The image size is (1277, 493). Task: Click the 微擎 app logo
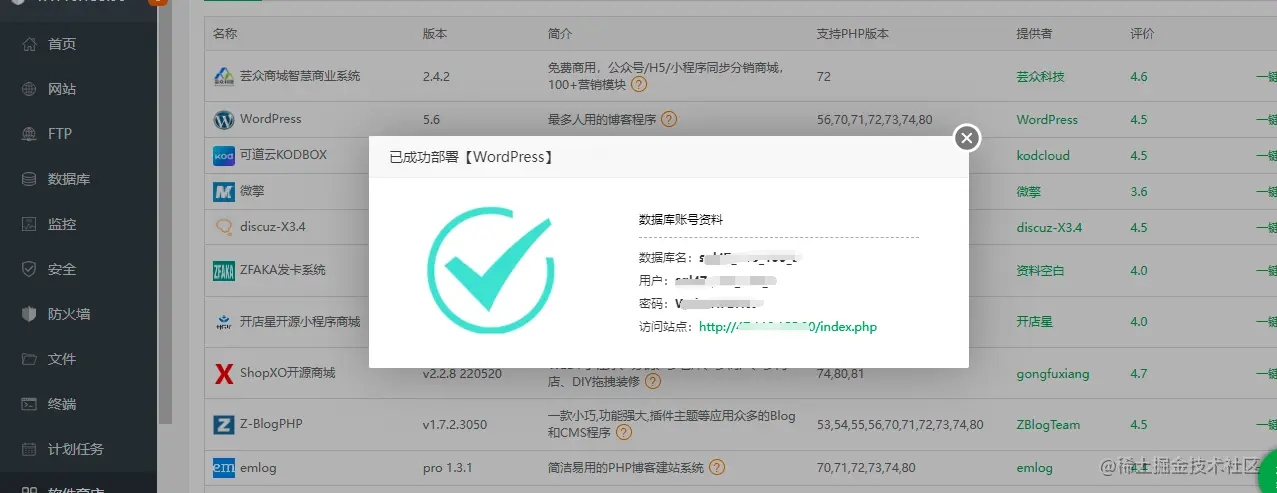coord(224,190)
